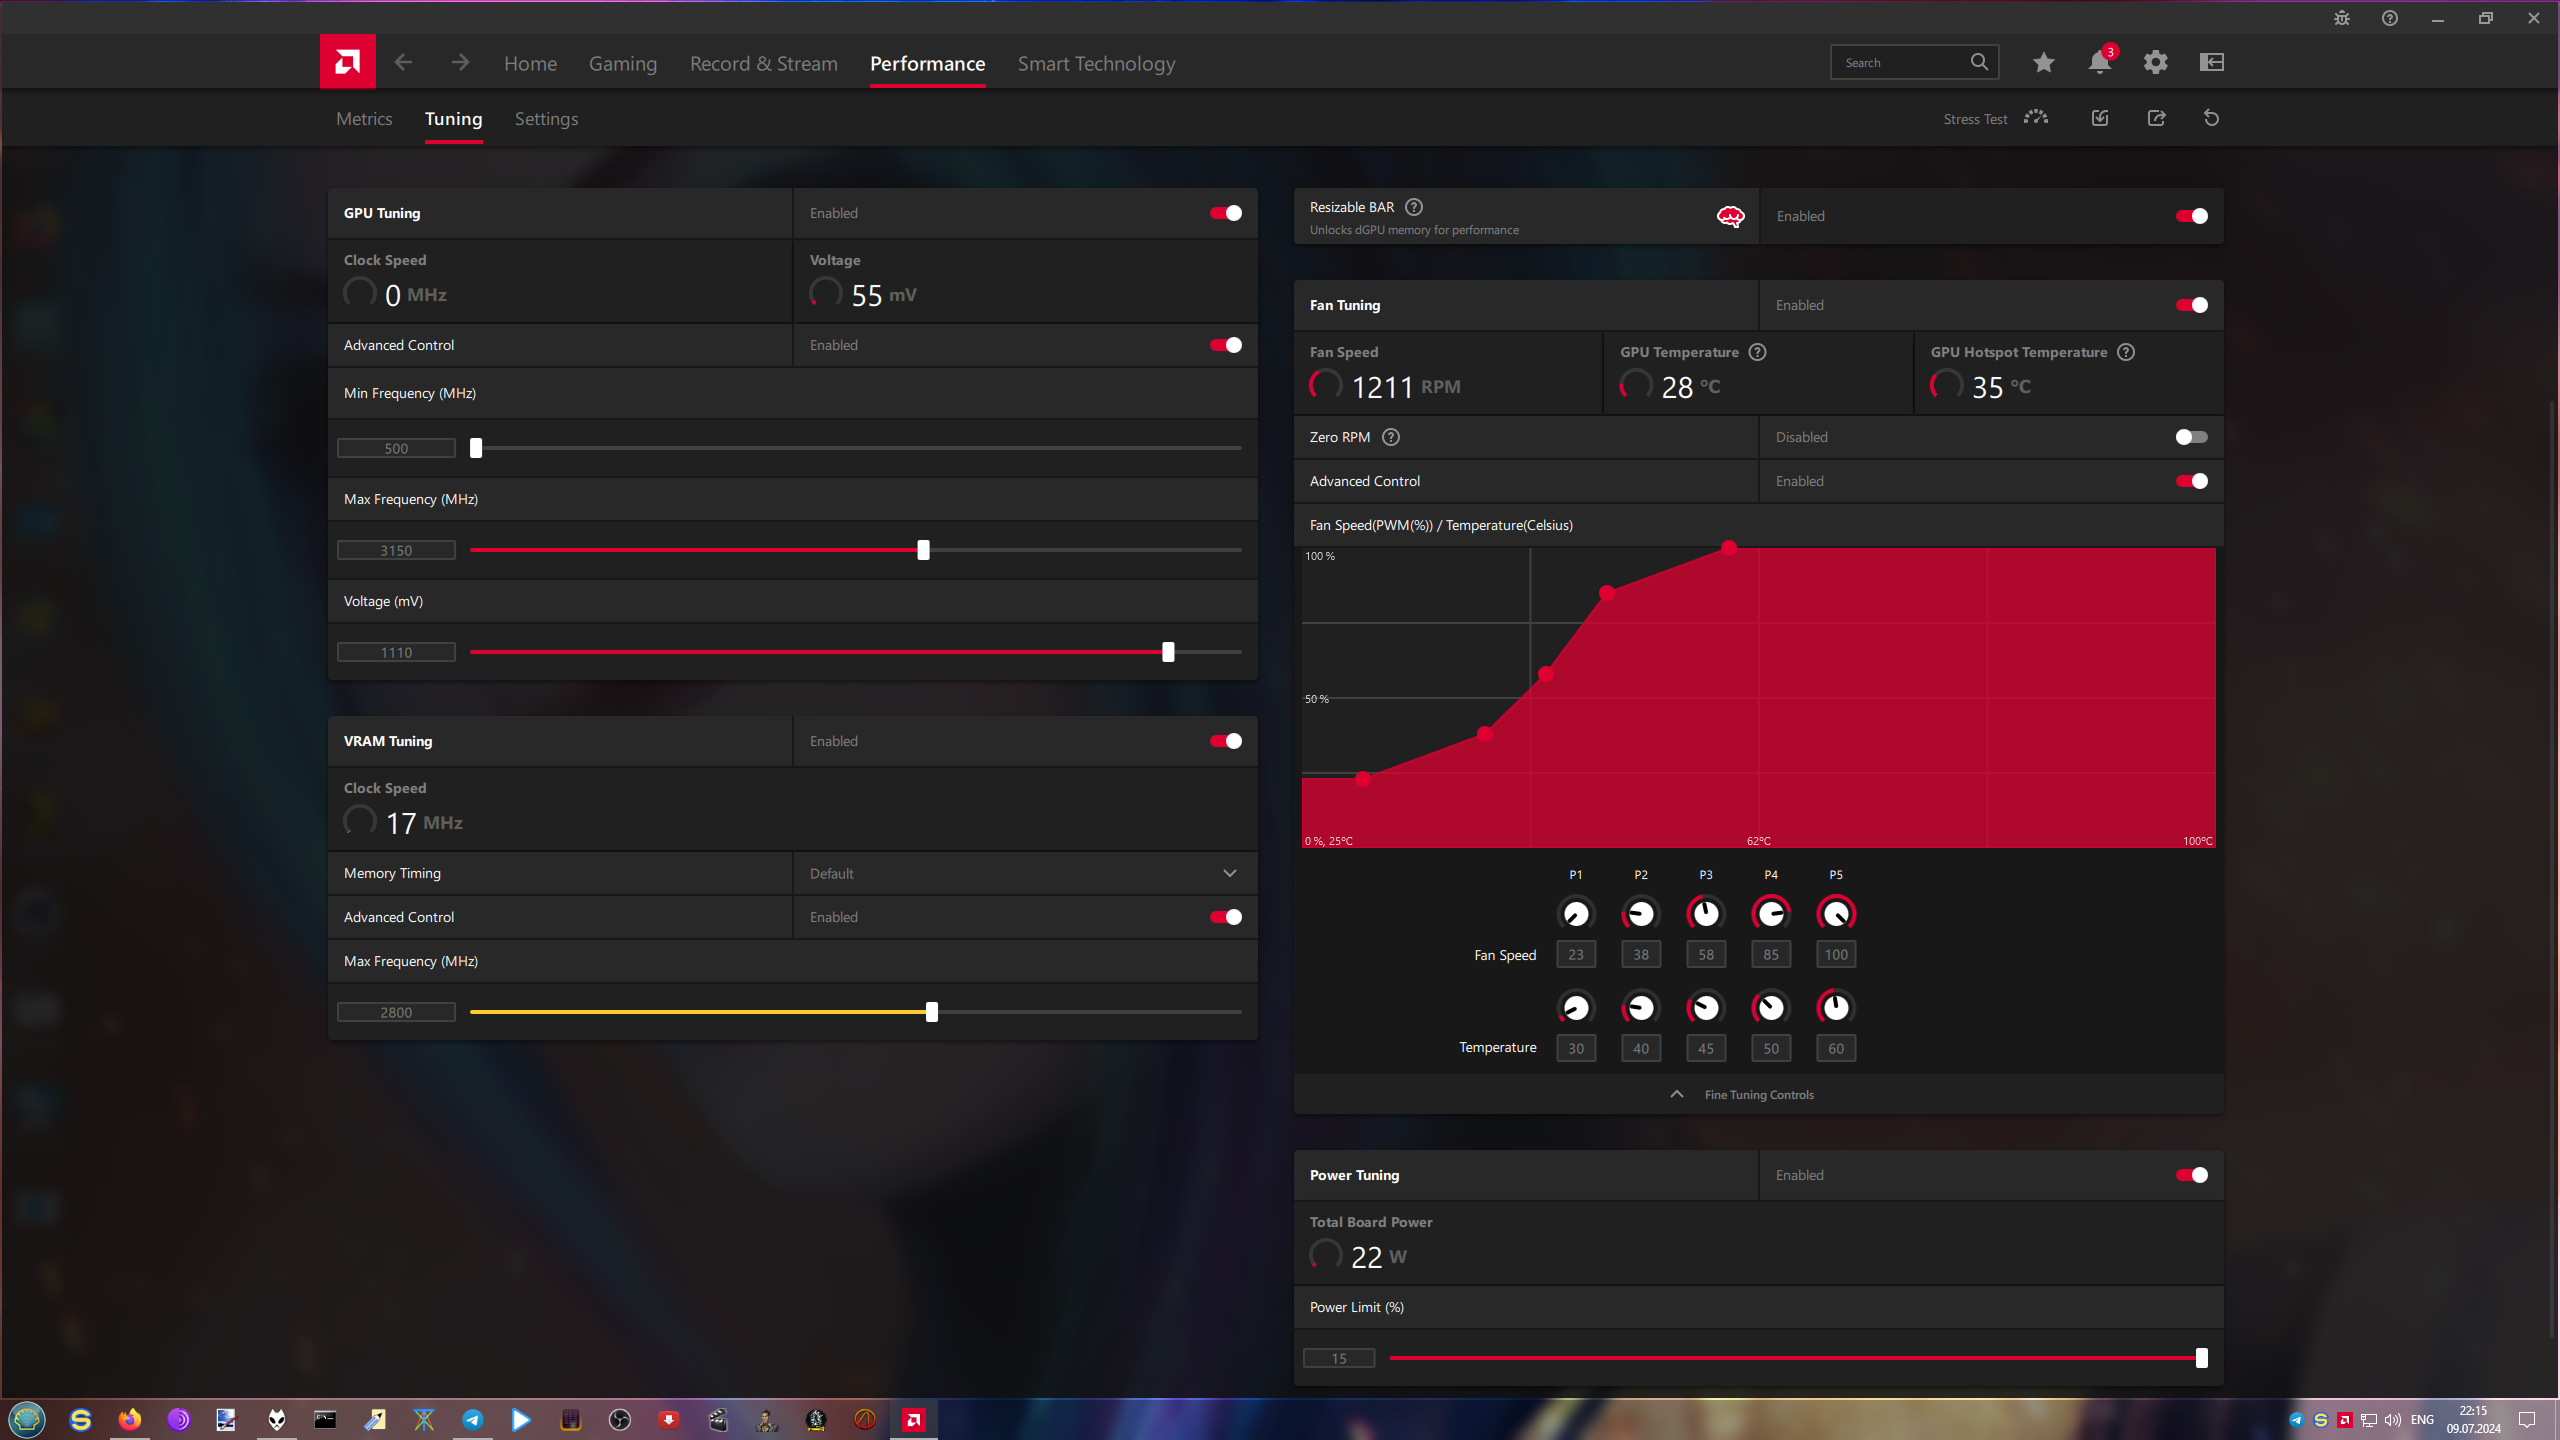Switch to the Metrics tab
Viewport: 2560px width, 1440px height.
coord(364,119)
